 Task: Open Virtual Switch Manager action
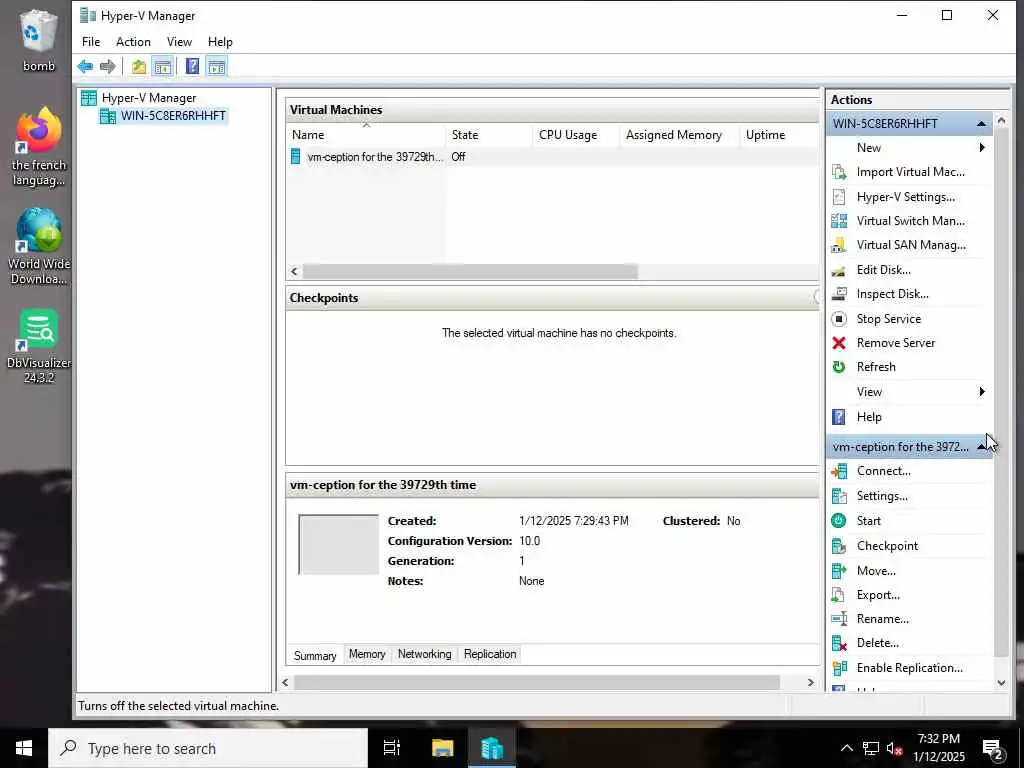(x=910, y=221)
